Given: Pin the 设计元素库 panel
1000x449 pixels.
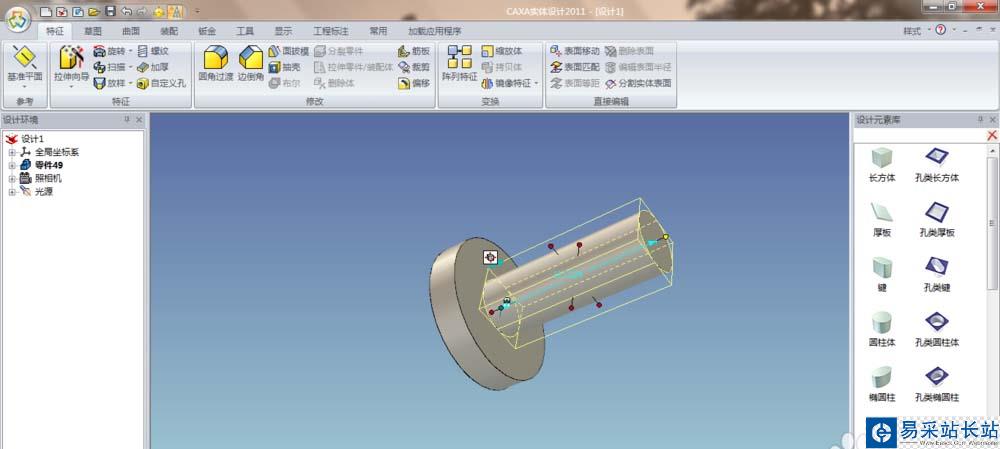Looking at the screenshot, I should tap(980, 120).
